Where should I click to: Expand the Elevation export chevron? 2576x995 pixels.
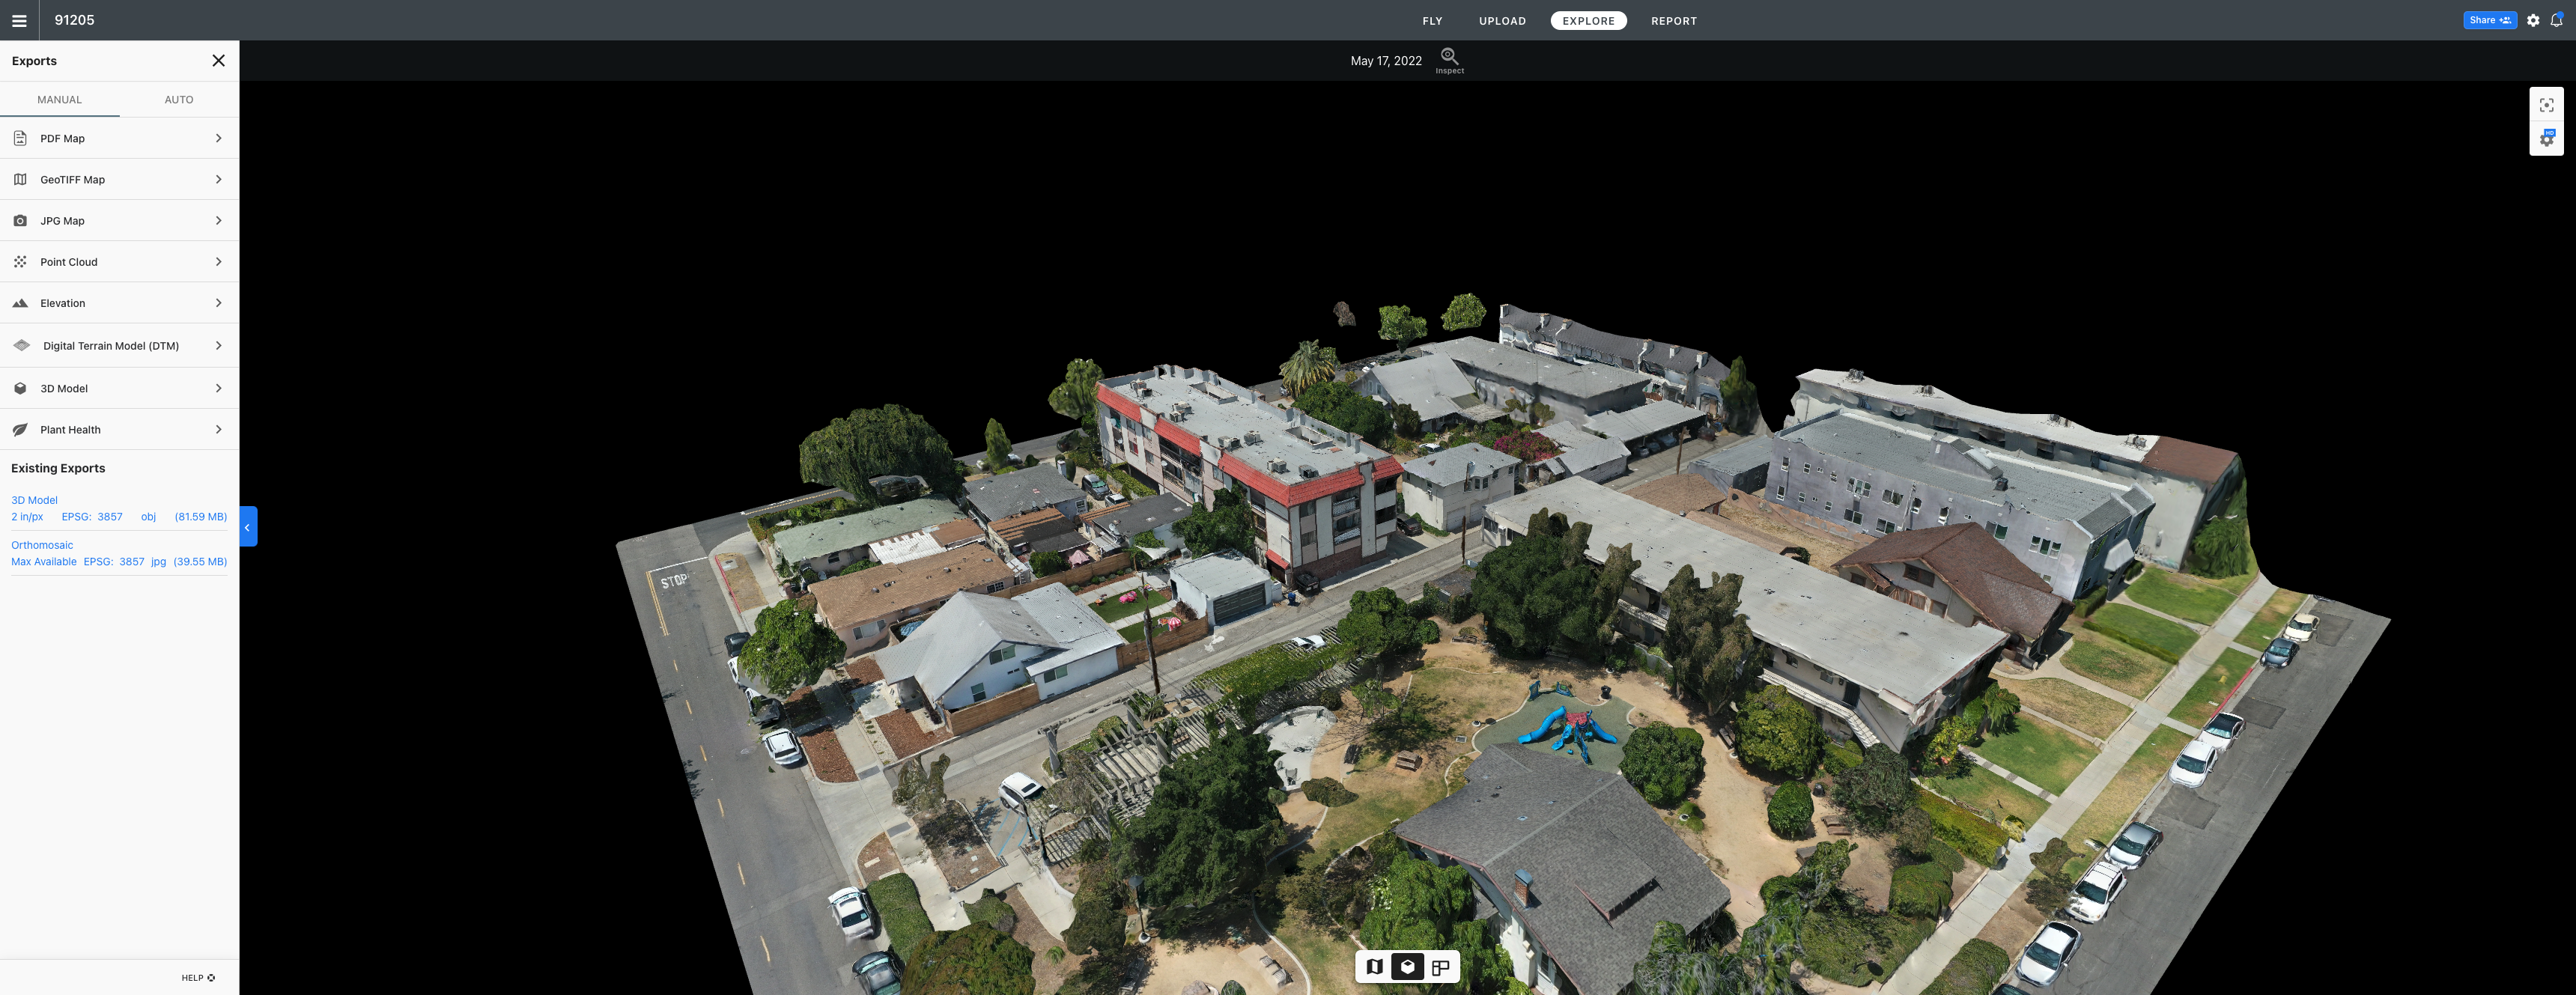point(218,303)
